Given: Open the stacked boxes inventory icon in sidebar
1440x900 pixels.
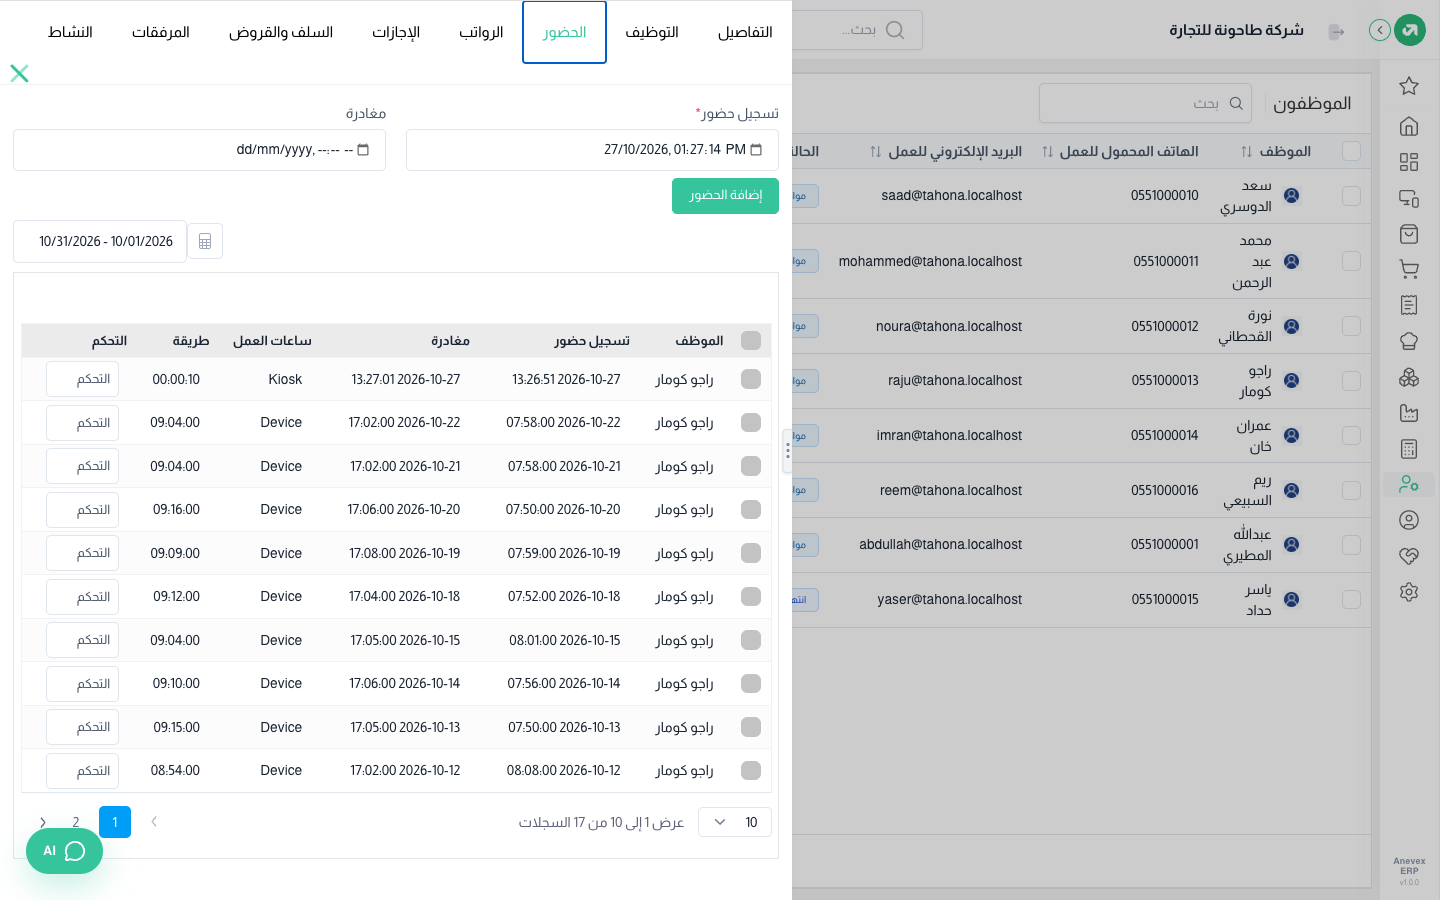Looking at the screenshot, I should point(1409,377).
